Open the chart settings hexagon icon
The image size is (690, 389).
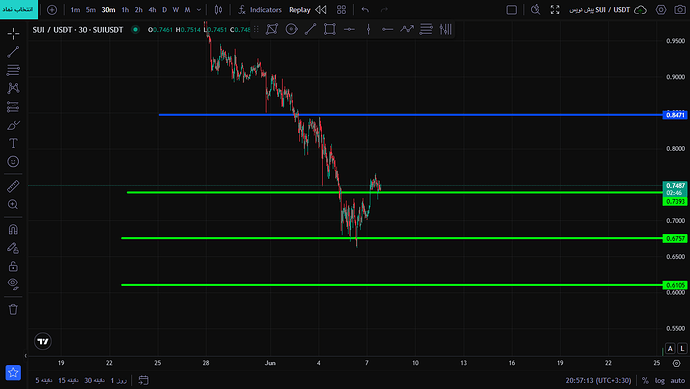661,10
